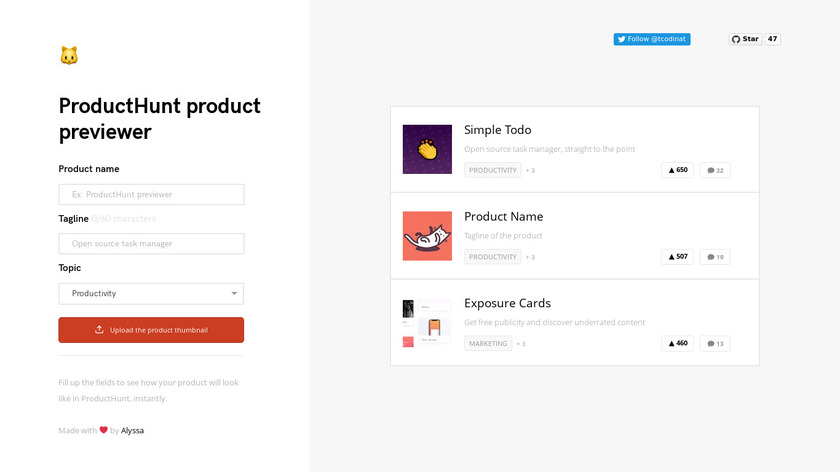The image size is (840, 472).
Task: Upvote Simple Todo with 650 votes
Action: 677,170
